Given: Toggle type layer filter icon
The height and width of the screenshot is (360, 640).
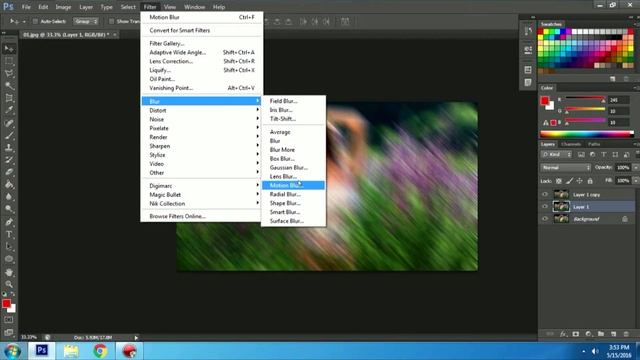Looking at the screenshot, I should pyautogui.click(x=604, y=155).
